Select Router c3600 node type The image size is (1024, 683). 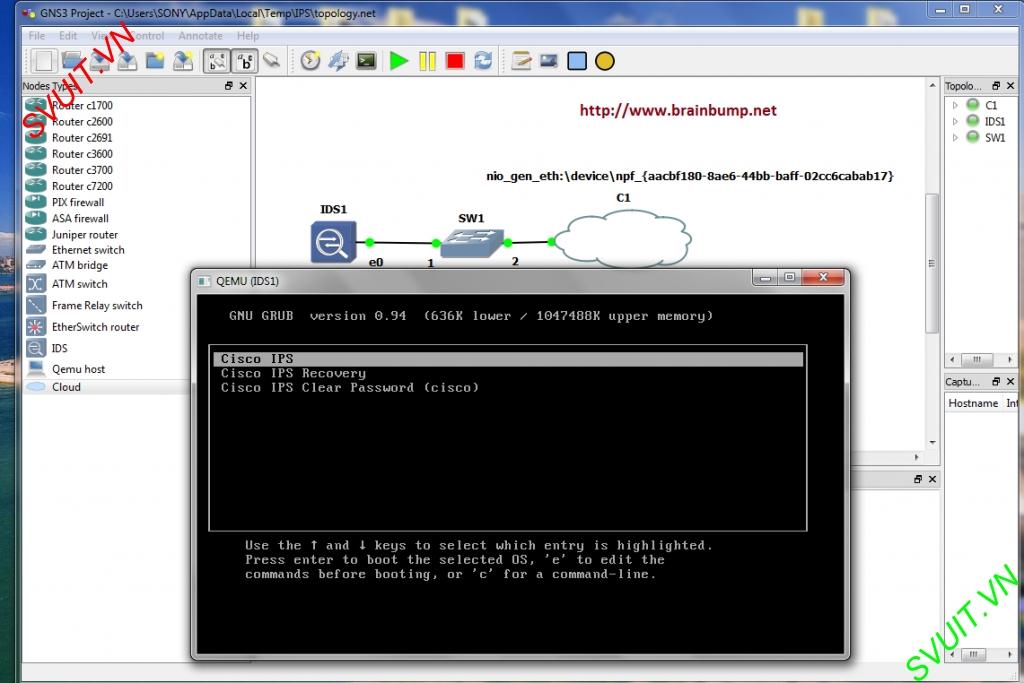(82, 154)
